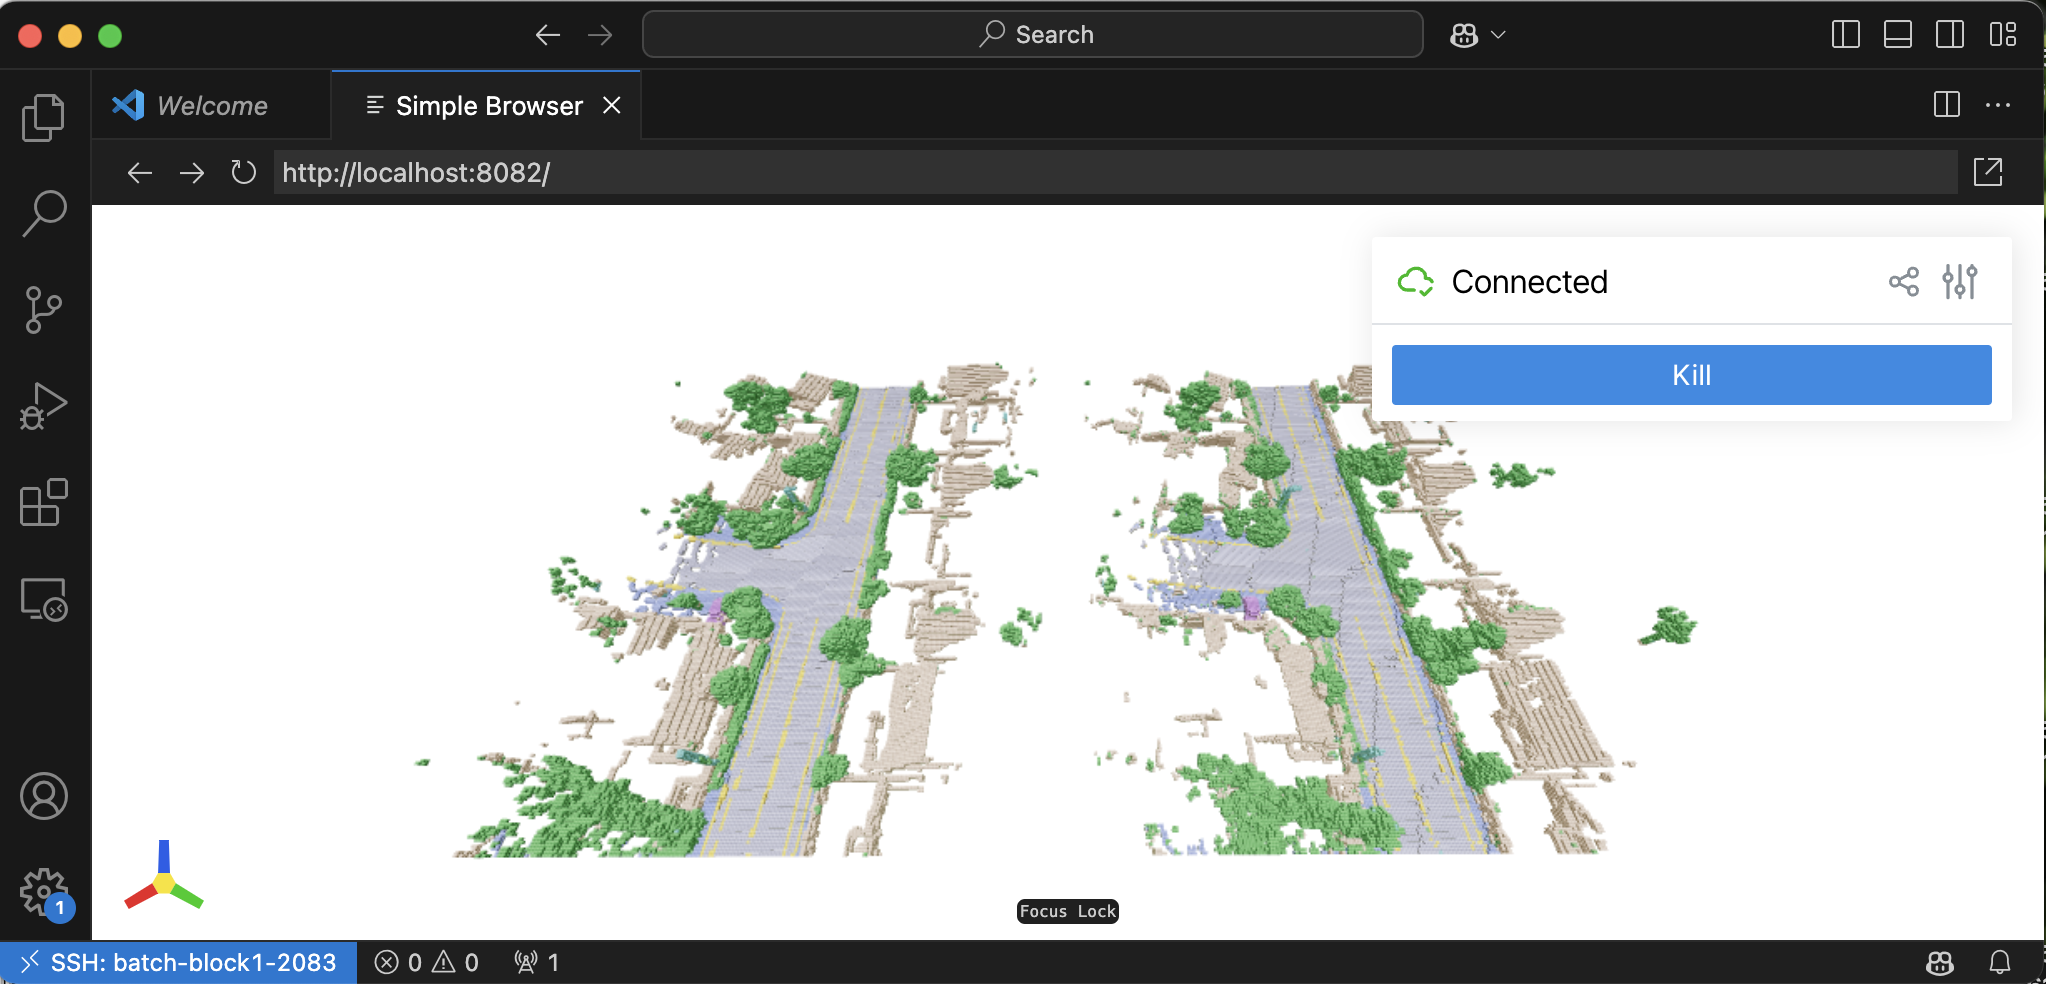Close the Simple Browser tab

(x=612, y=106)
